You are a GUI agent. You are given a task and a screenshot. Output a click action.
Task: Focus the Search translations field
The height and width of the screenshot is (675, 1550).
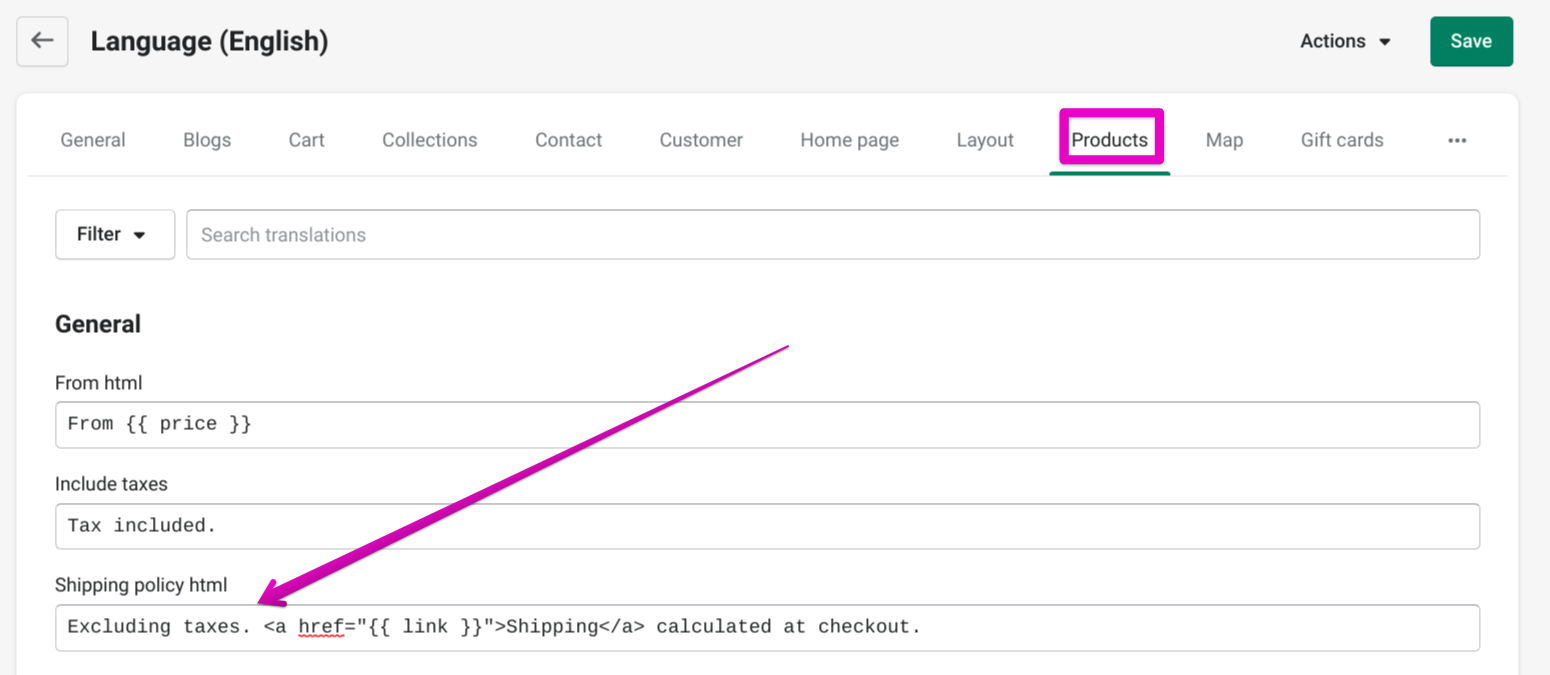[832, 235]
